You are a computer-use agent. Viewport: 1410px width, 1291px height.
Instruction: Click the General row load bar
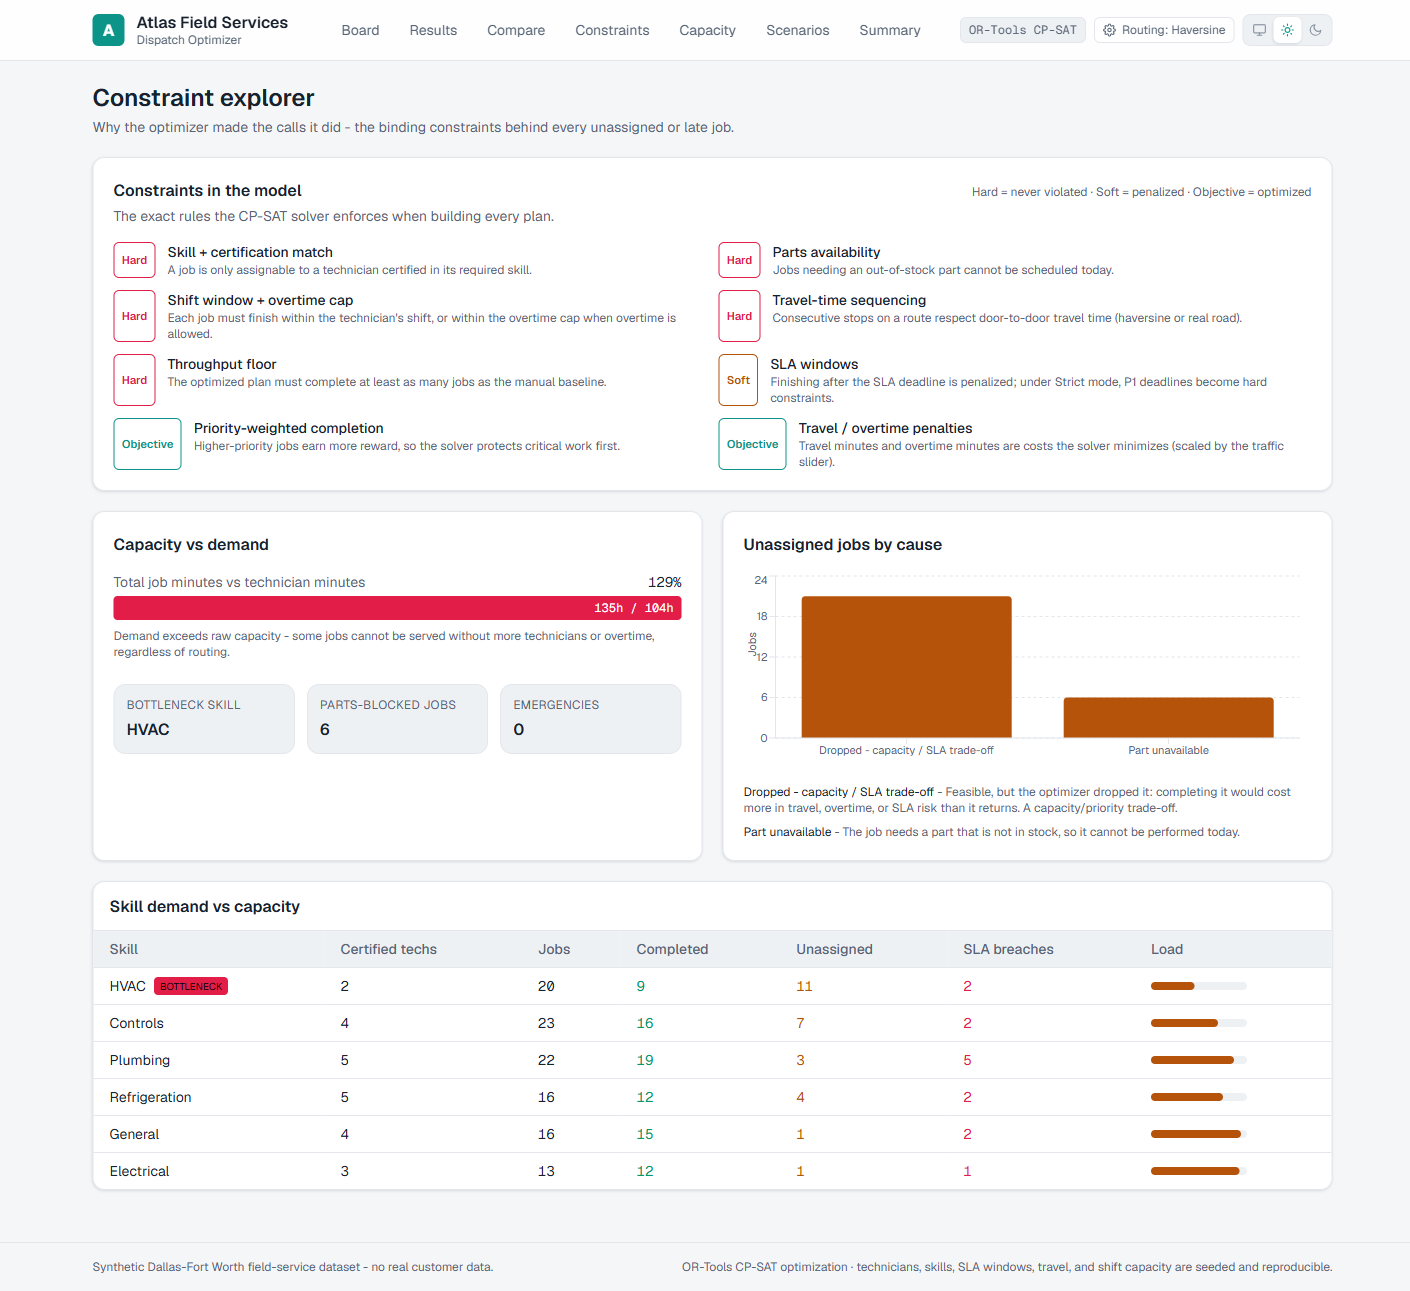click(1198, 1134)
